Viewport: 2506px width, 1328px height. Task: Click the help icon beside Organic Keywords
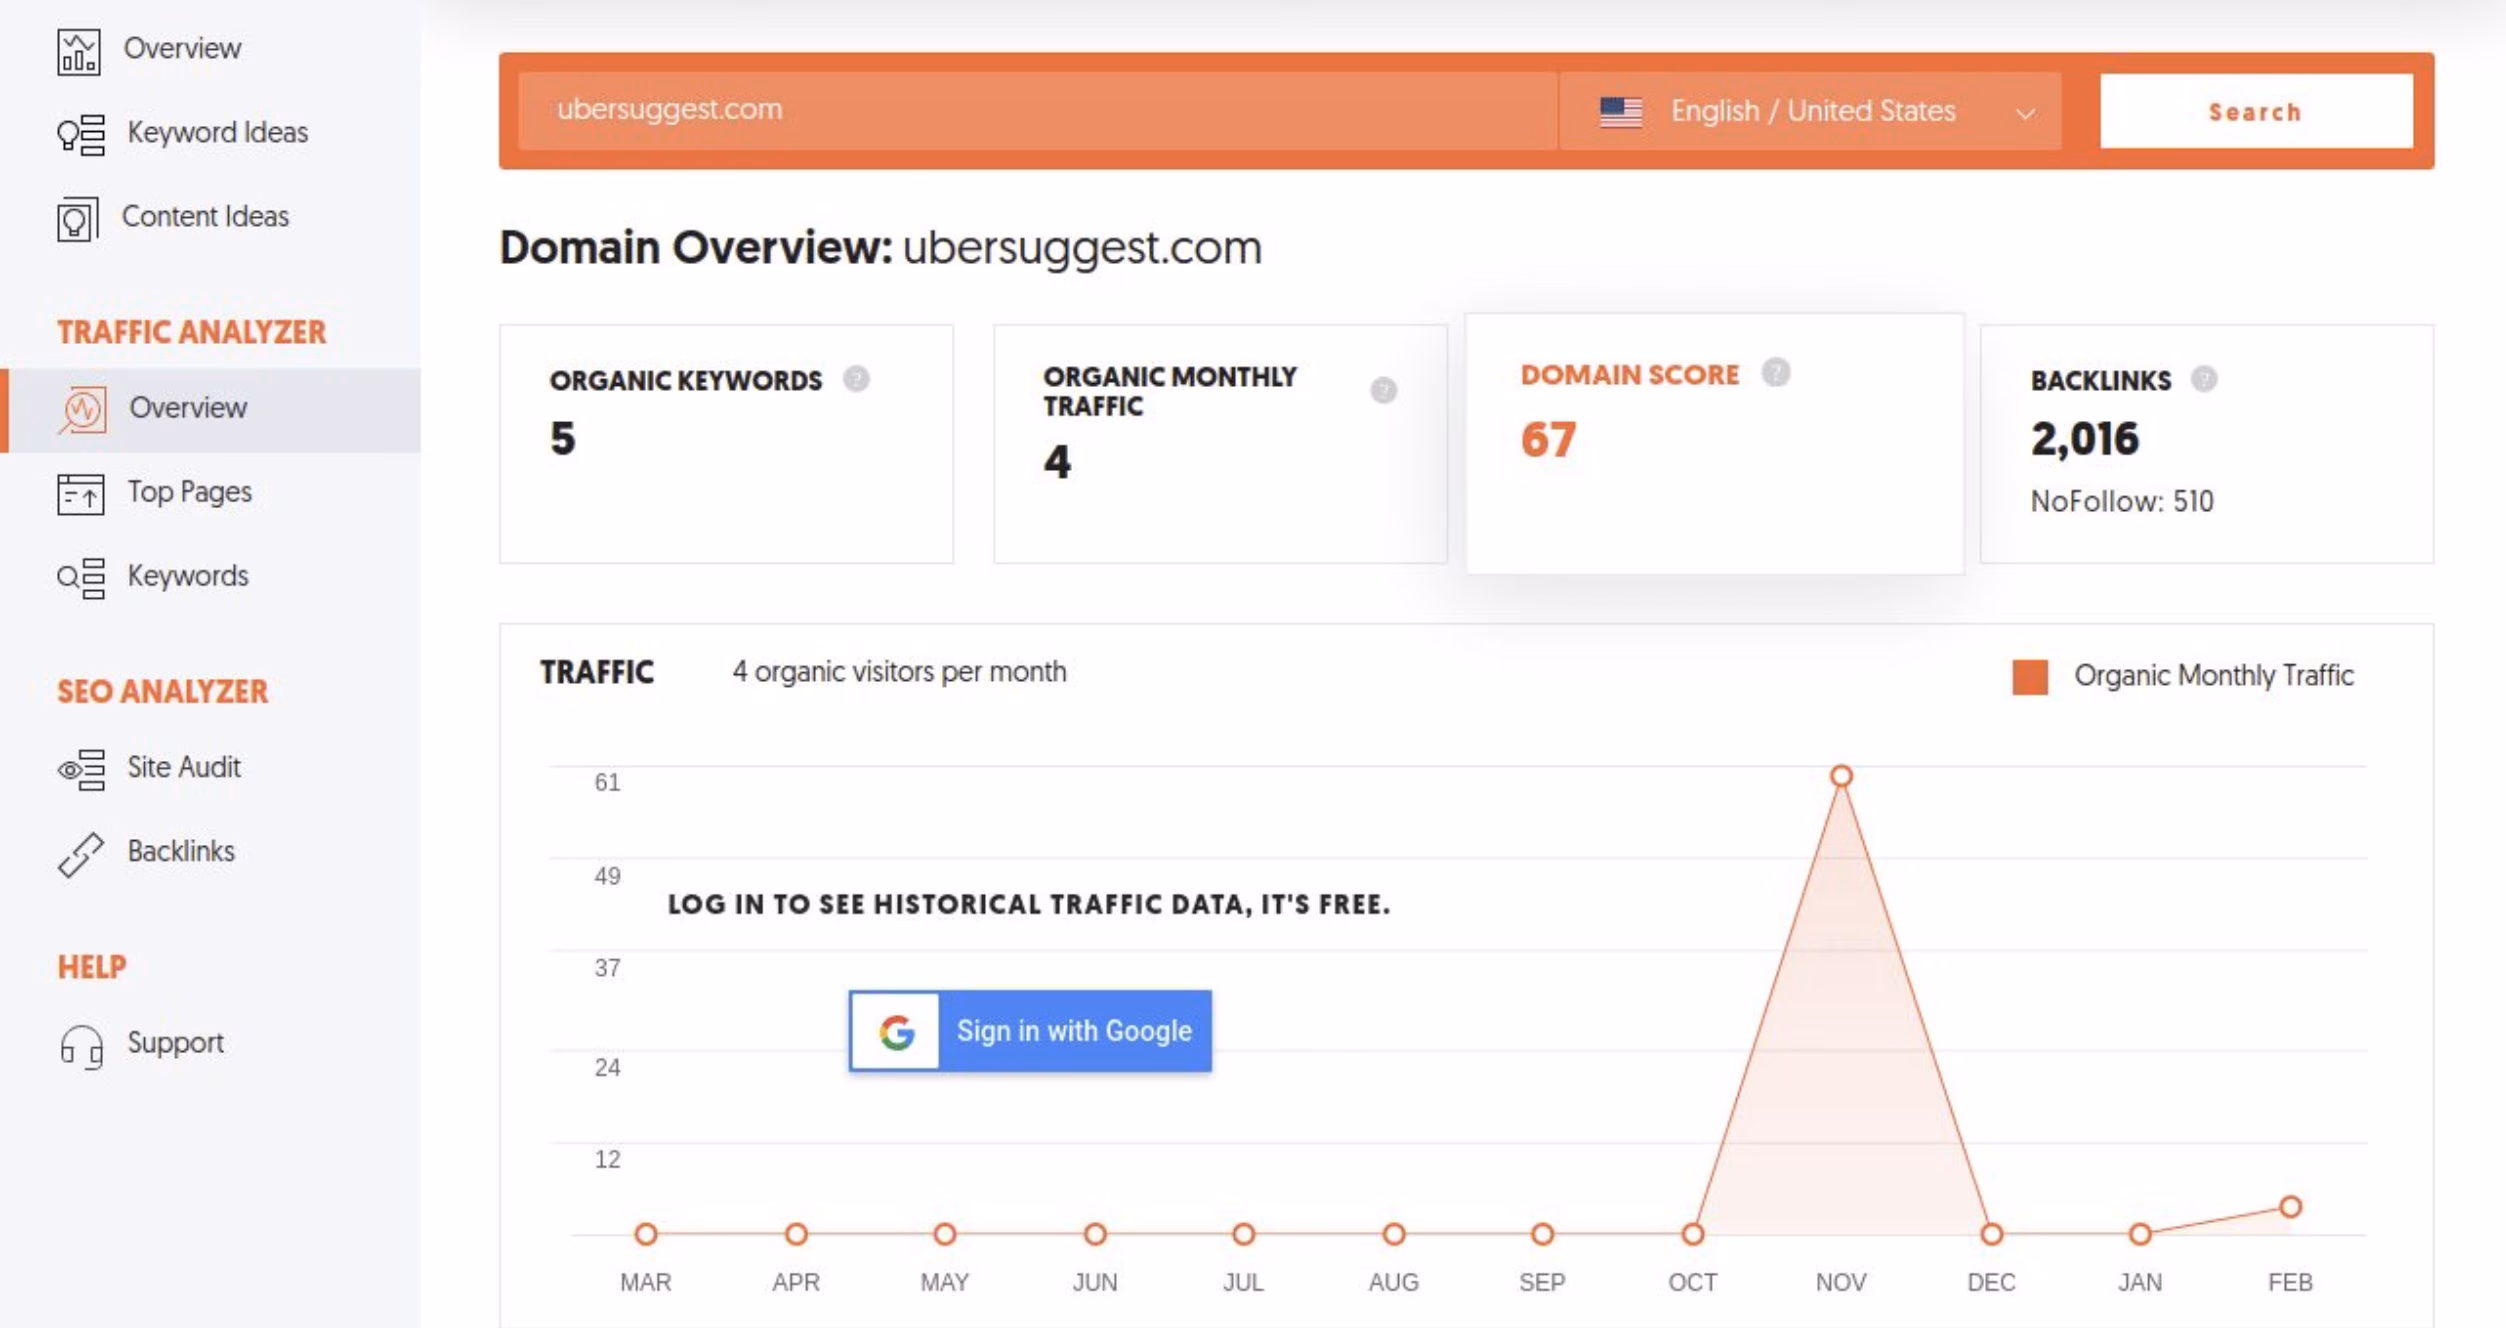pos(856,379)
